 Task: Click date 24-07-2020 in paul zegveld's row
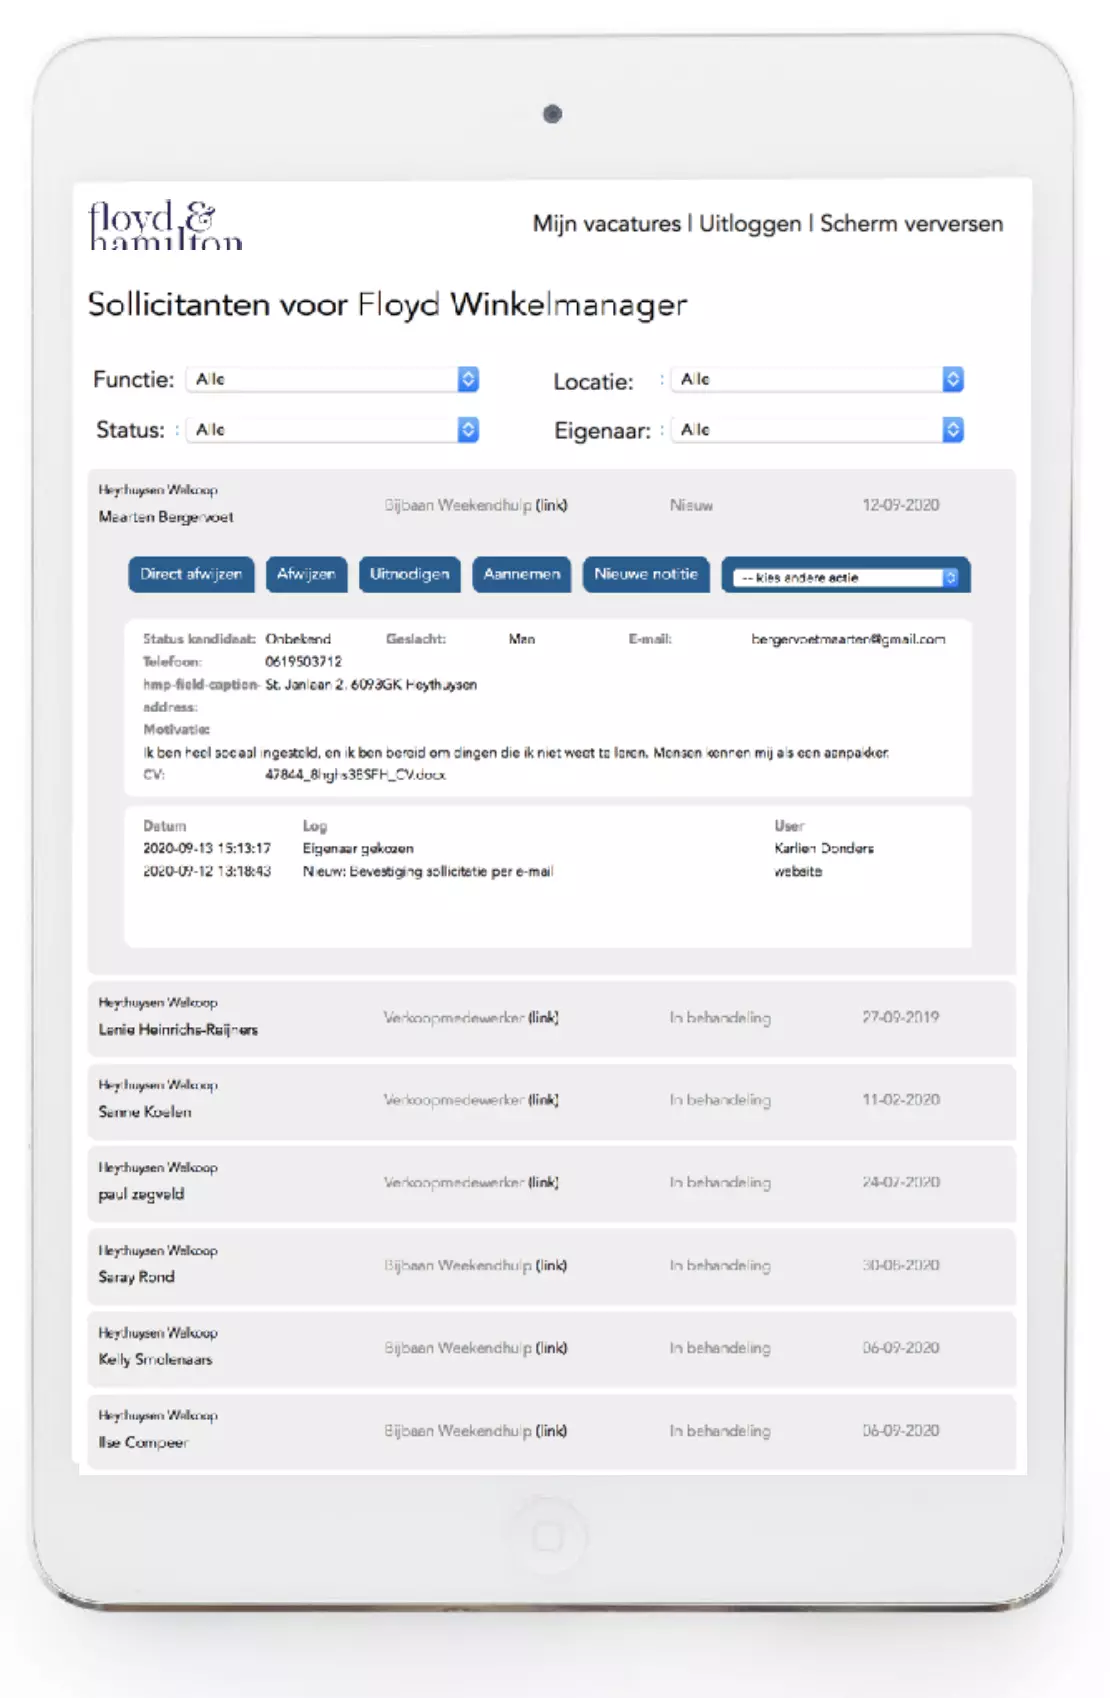click(901, 1182)
